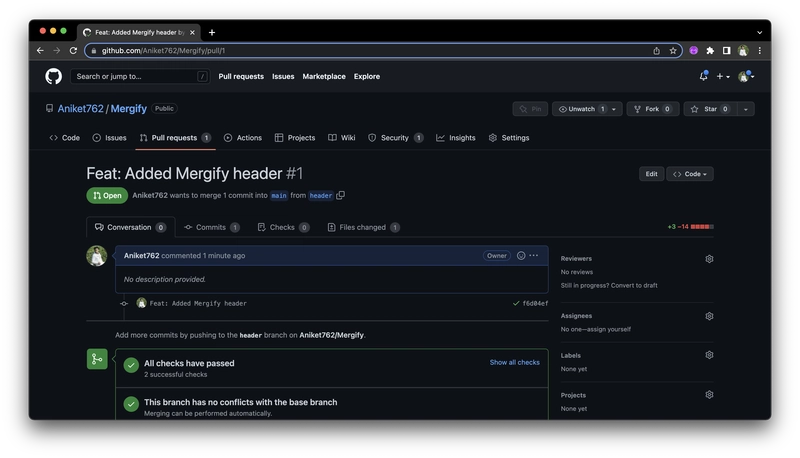
Task: Select the Files changed tab
Action: (x=363, y=227)
